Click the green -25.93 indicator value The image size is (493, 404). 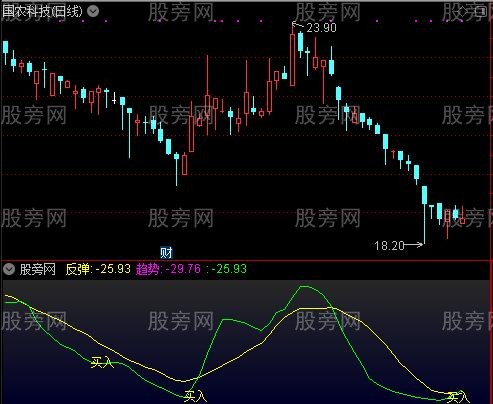[x=230, y=269]
